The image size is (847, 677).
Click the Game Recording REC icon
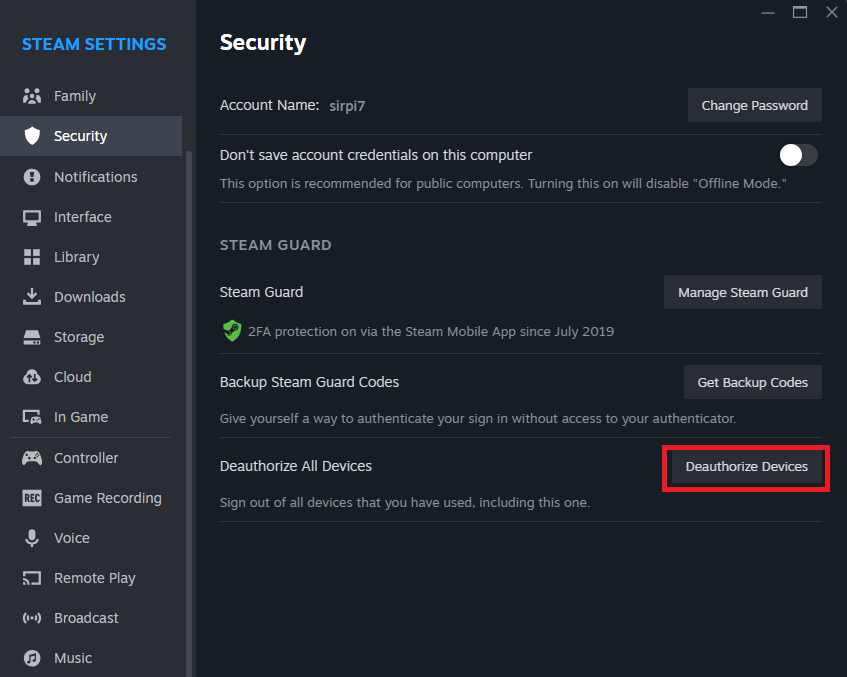32,498
